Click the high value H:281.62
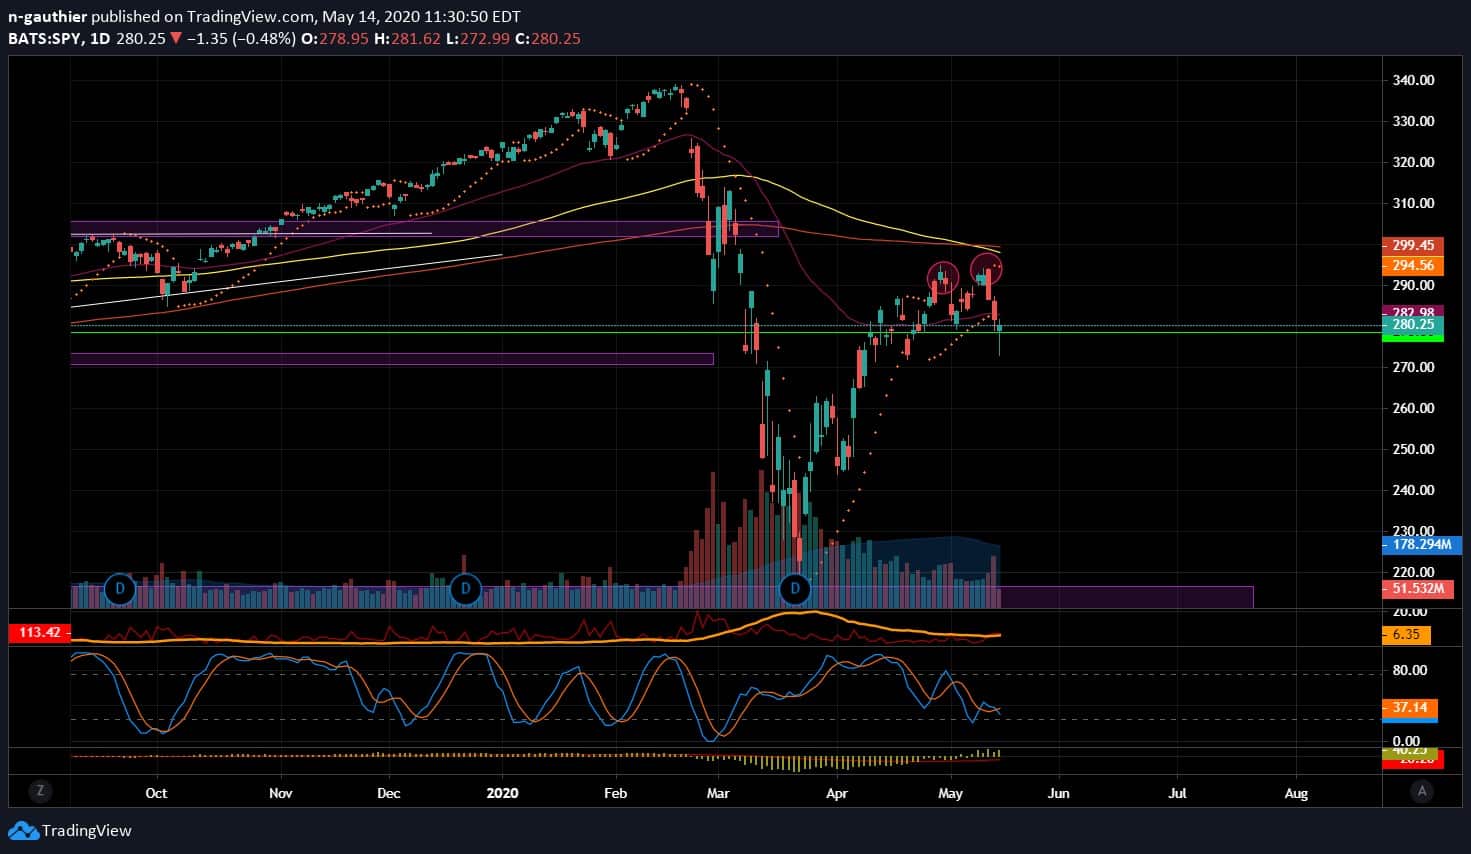This screenshot has width=1471, height=854. point(407,39)
